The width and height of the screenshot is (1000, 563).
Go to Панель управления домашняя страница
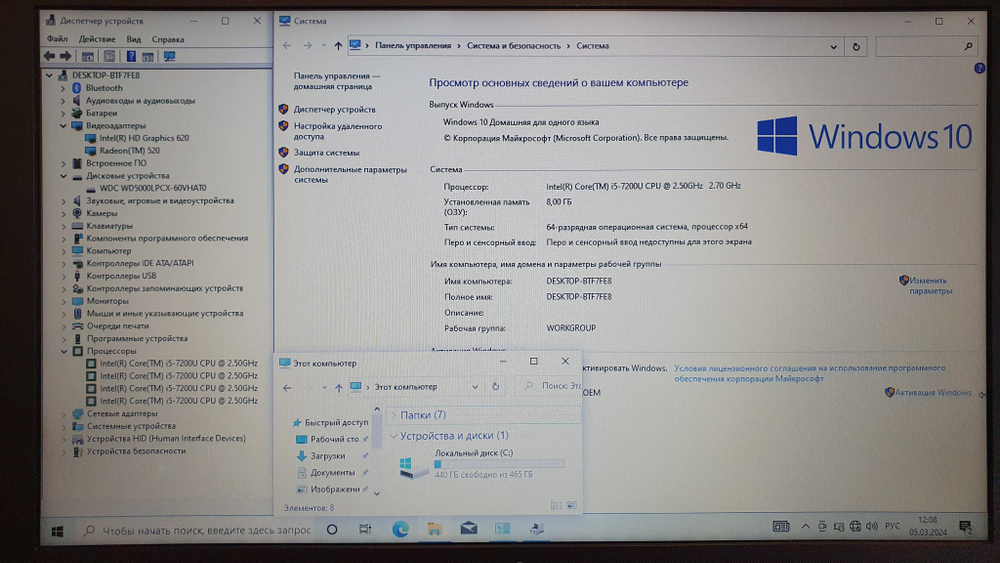coord(335,81)
